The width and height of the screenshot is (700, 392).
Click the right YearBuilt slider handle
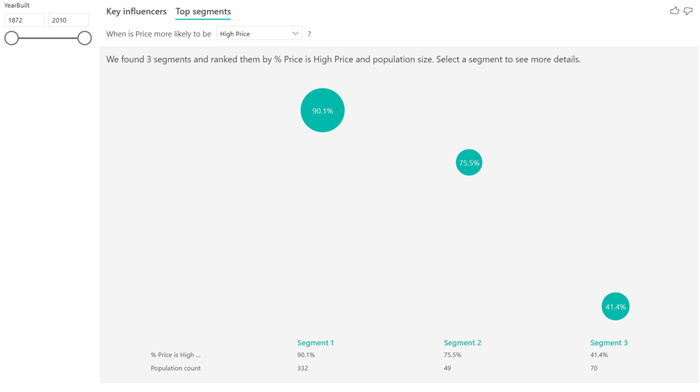tap(84, 38)
